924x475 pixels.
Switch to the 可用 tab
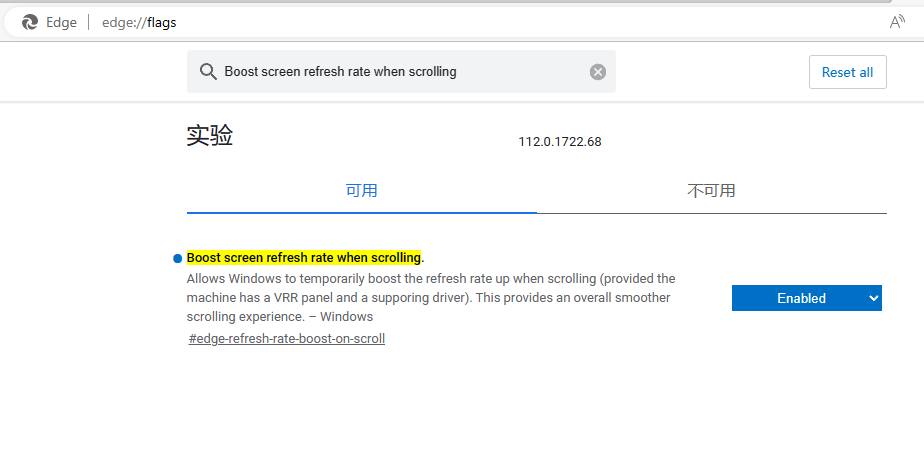click(x=361, y=190)
